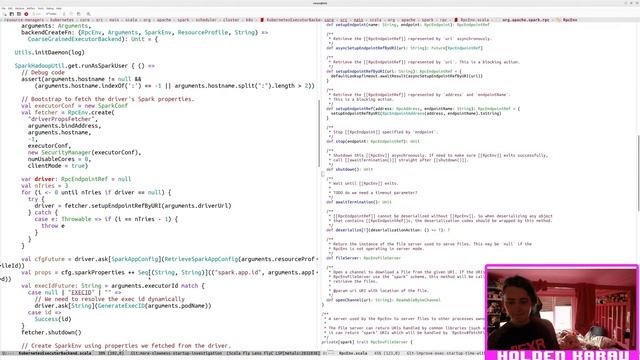Click the Scala major mode indicator in mode line
The height and width of the screenshot is (360, 640).
[x=234, y=353]
